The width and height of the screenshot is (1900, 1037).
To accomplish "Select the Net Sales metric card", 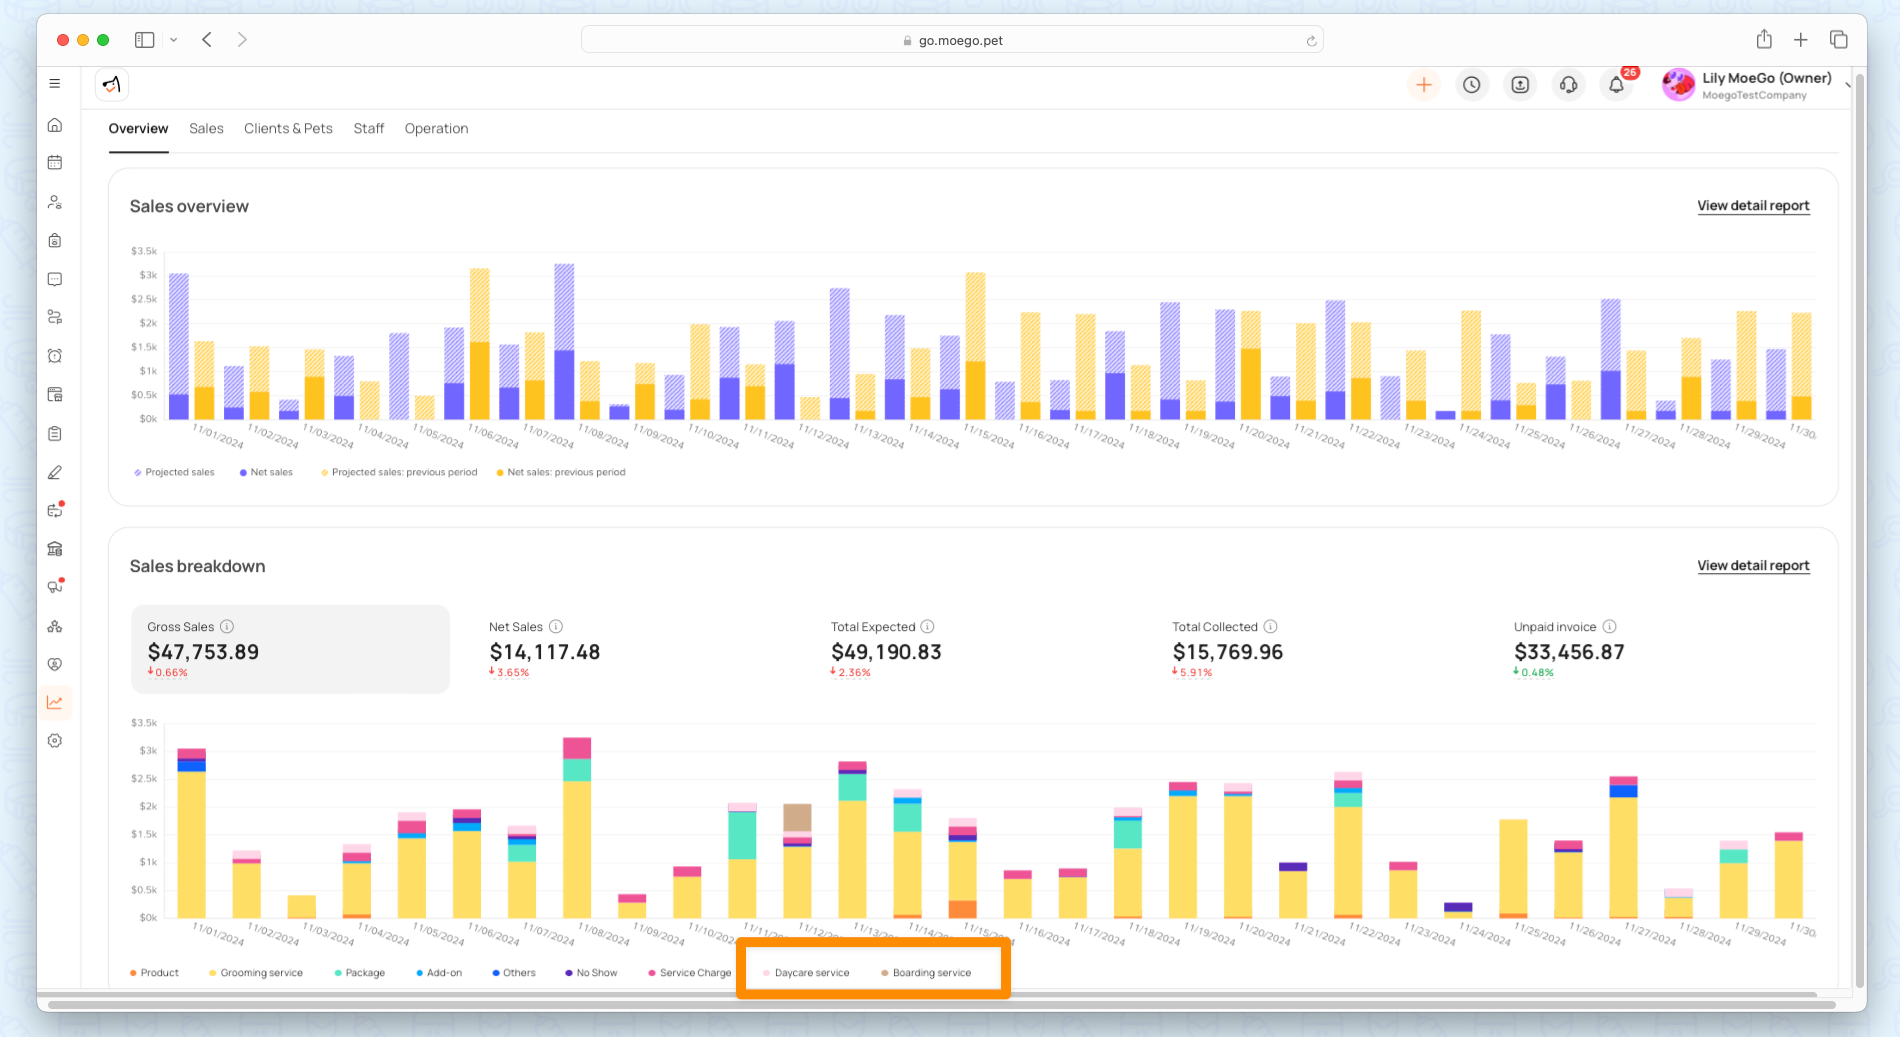I will point(632,649).
